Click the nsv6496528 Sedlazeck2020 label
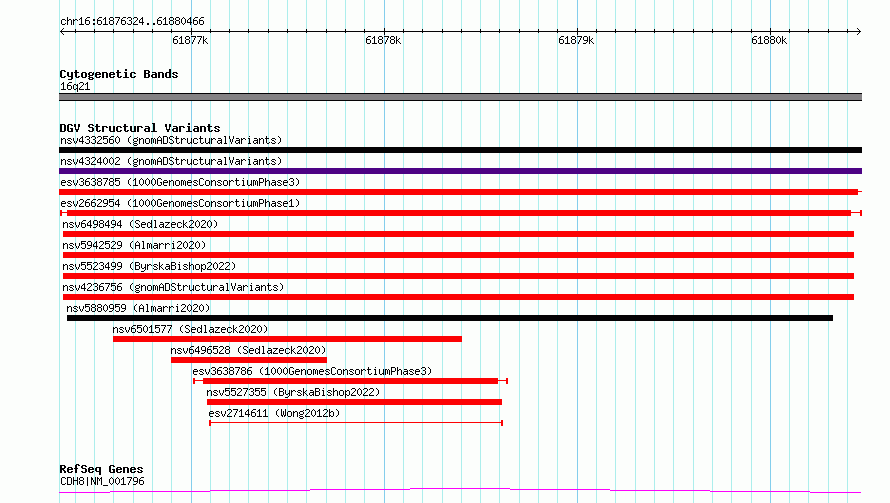 click(249, 350)
